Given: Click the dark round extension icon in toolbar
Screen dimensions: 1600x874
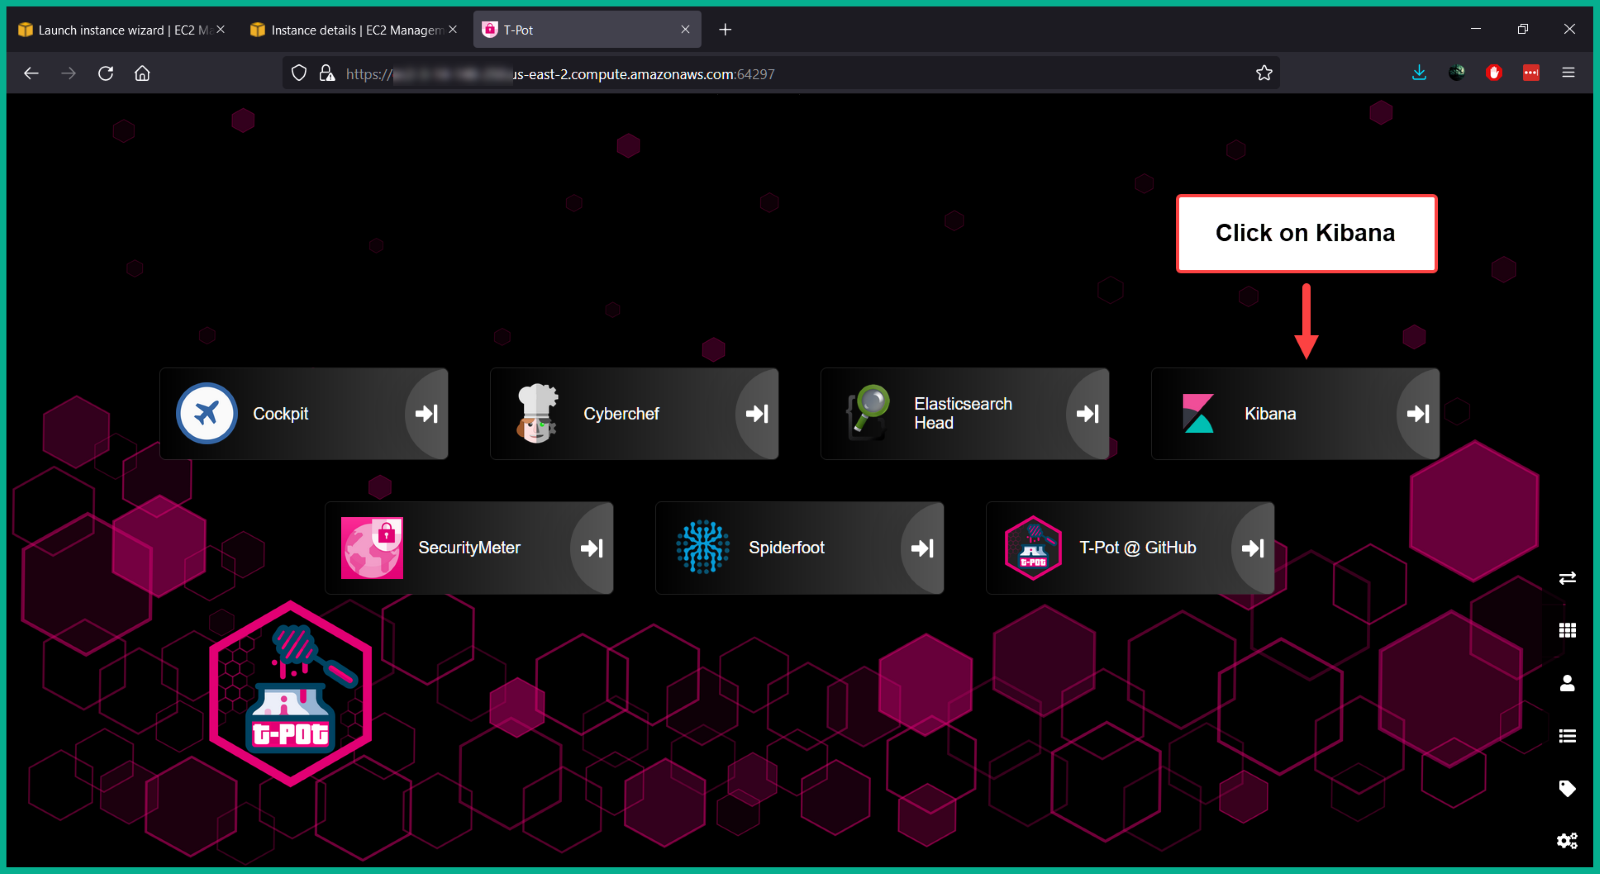Looking at the screenshot, I should click(x=1457, y=73).
